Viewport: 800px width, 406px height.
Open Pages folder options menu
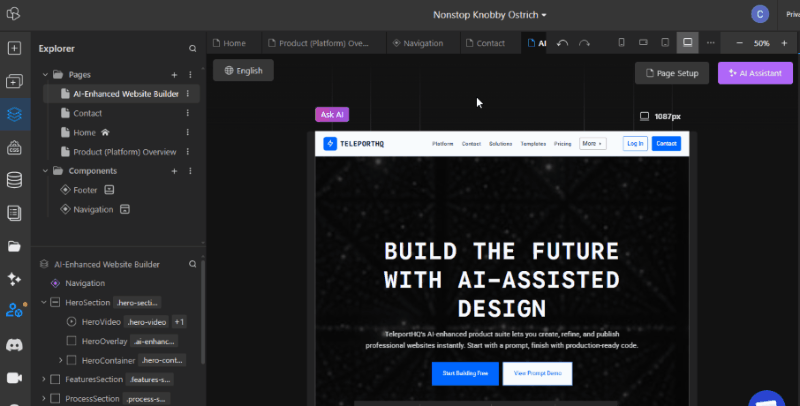[190, 75]
